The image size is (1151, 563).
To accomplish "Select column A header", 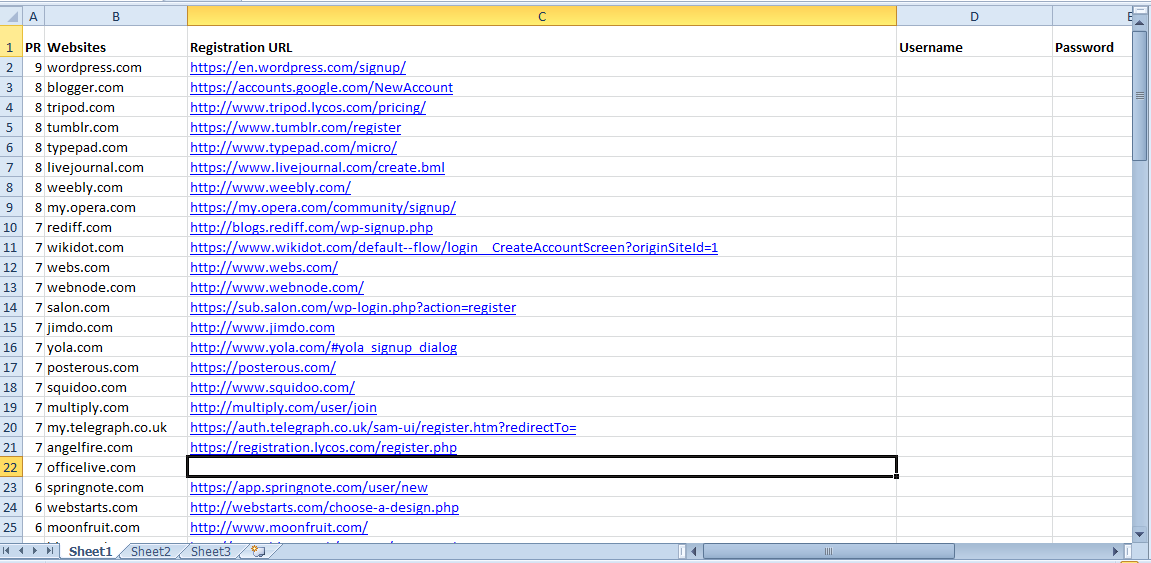I will (x=34, y=16).
